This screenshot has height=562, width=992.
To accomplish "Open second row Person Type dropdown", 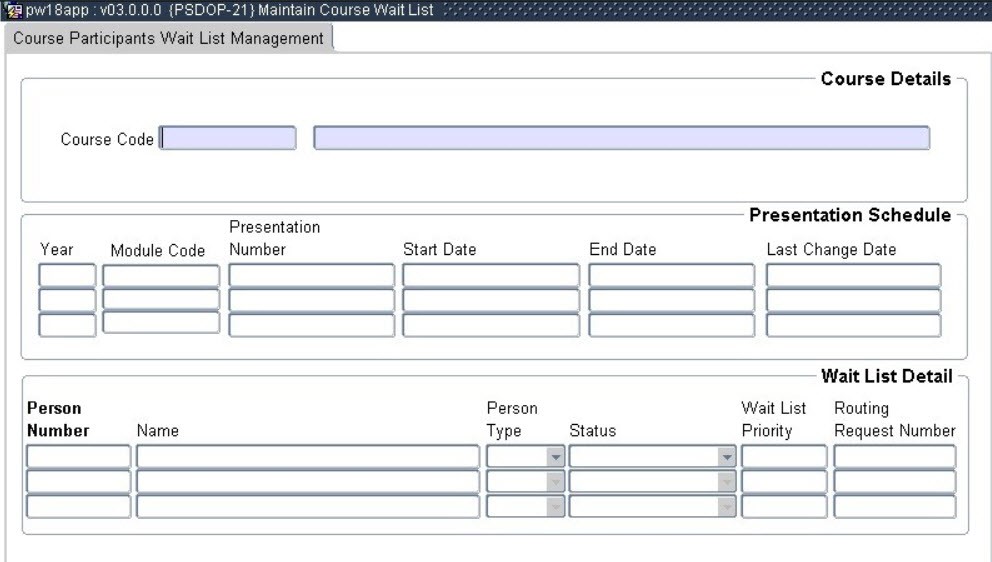I will click(555, 482).
